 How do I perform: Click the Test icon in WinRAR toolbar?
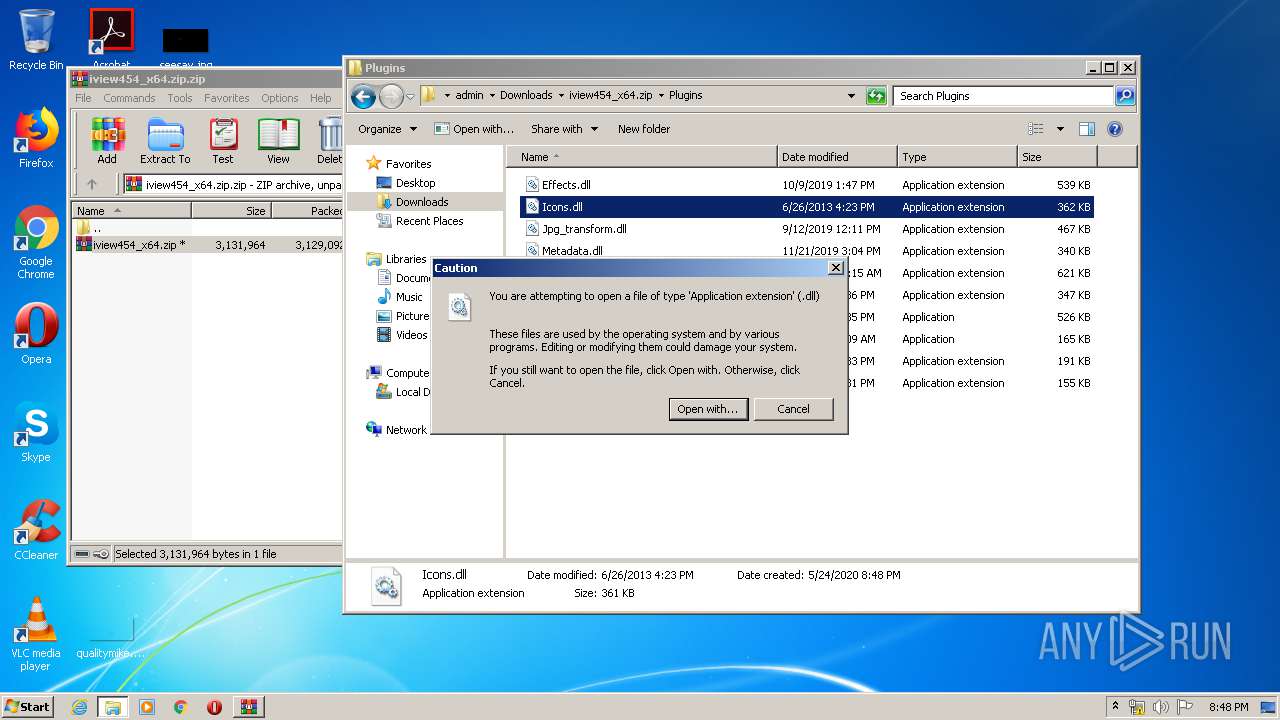[x=222, y=141]
